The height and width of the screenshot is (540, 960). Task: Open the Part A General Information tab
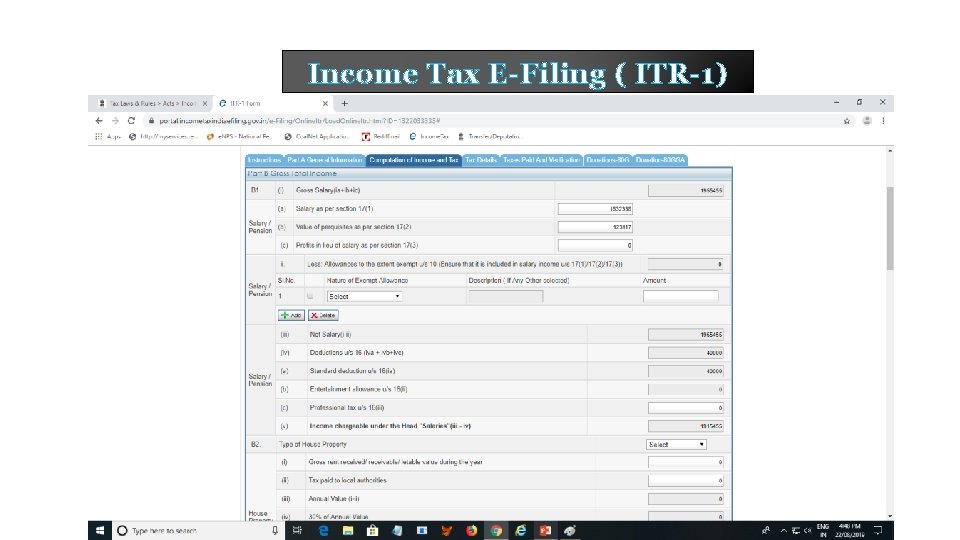tap(324, 160)
